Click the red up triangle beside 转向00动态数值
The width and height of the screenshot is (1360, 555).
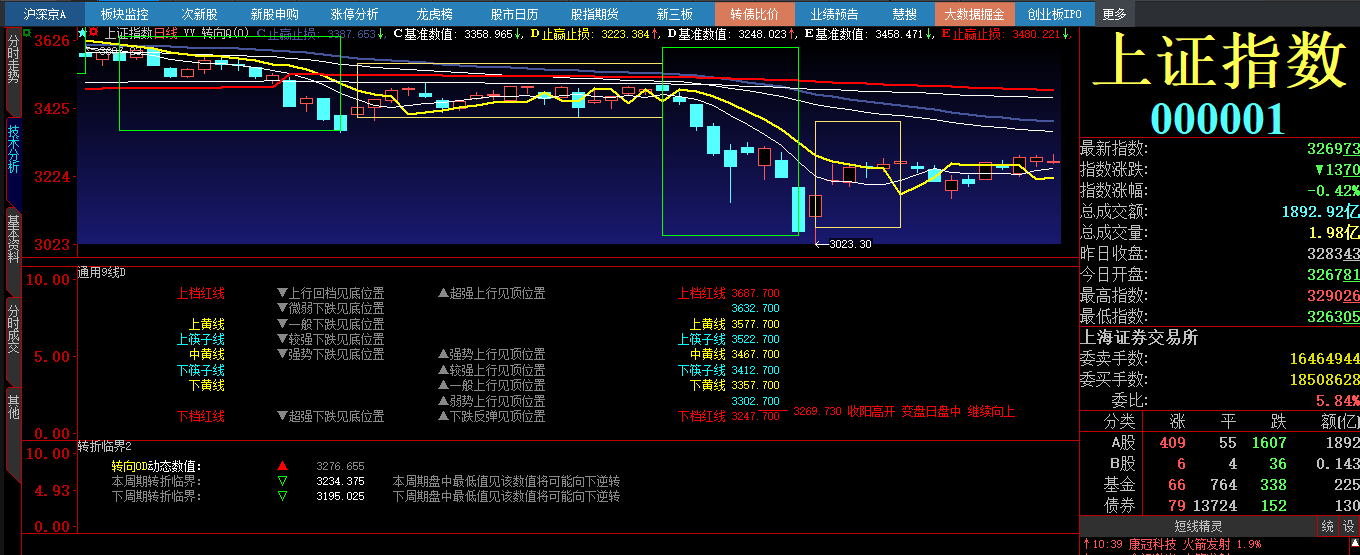point(282,466)
